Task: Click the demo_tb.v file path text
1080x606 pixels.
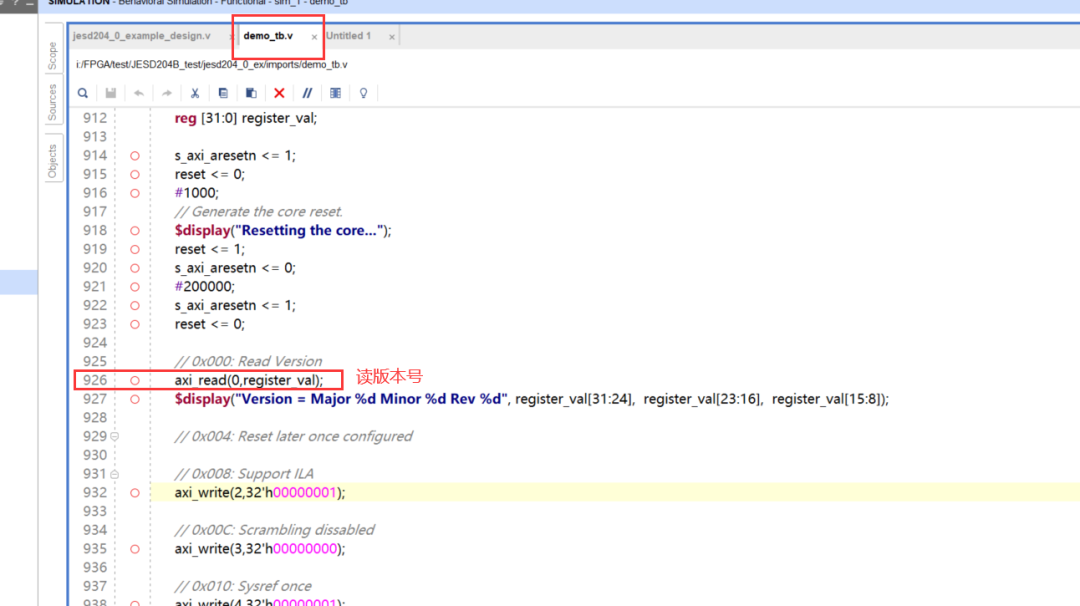Action: [211, 65]
